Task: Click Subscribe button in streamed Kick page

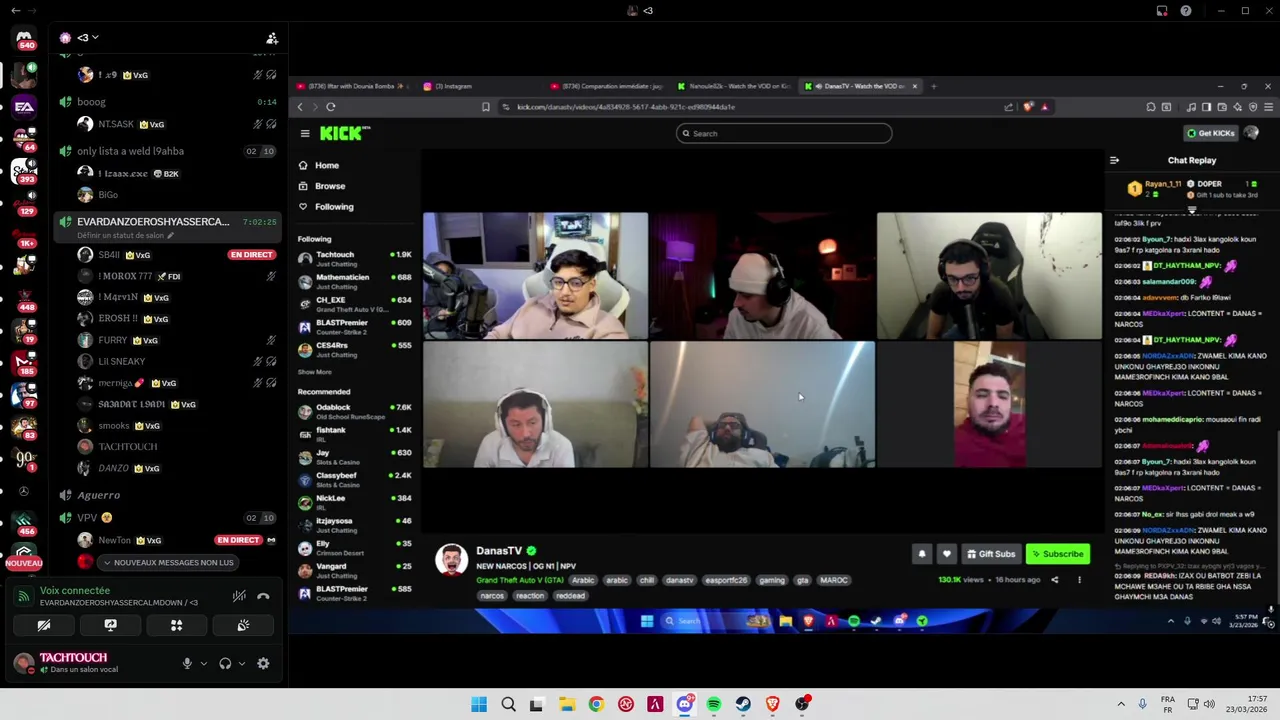Action: [x=1058, y=554]
